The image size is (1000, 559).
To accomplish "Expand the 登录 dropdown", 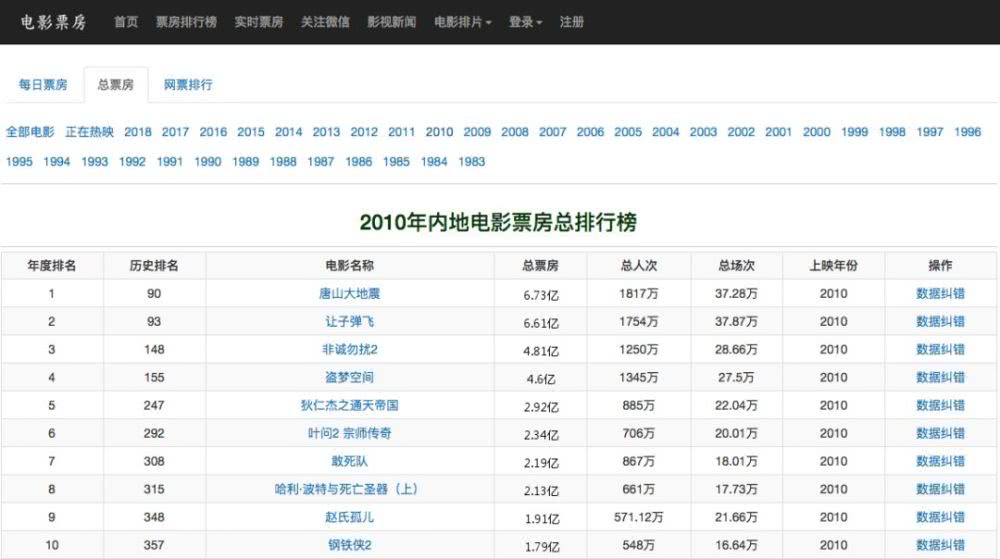I will tap(525, 22).
